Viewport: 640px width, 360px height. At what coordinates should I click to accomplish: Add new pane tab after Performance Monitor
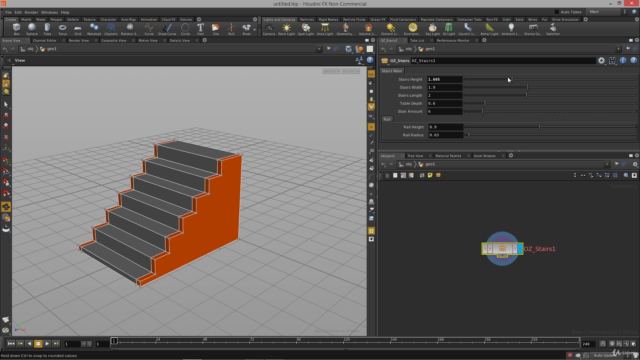coord(484,40)
